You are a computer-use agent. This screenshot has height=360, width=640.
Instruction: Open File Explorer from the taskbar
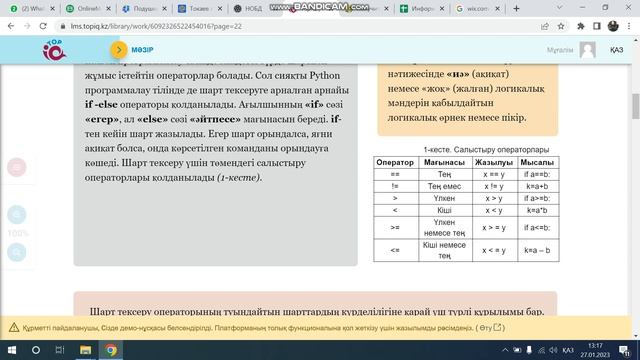click(85, 350)
